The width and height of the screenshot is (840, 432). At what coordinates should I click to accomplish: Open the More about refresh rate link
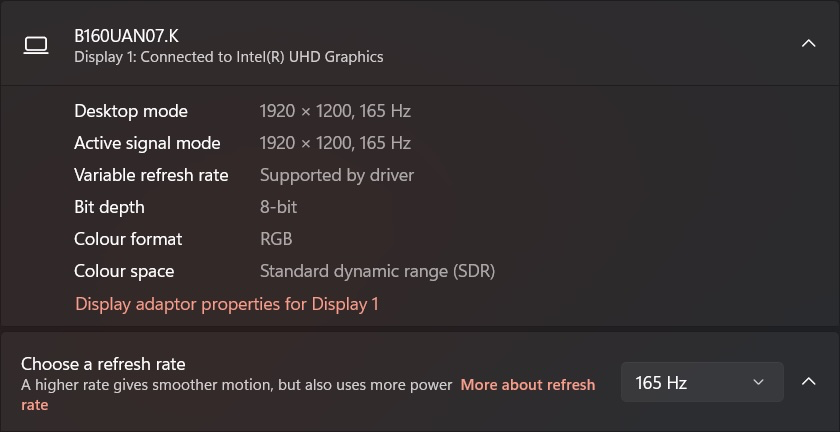[308, 394]
